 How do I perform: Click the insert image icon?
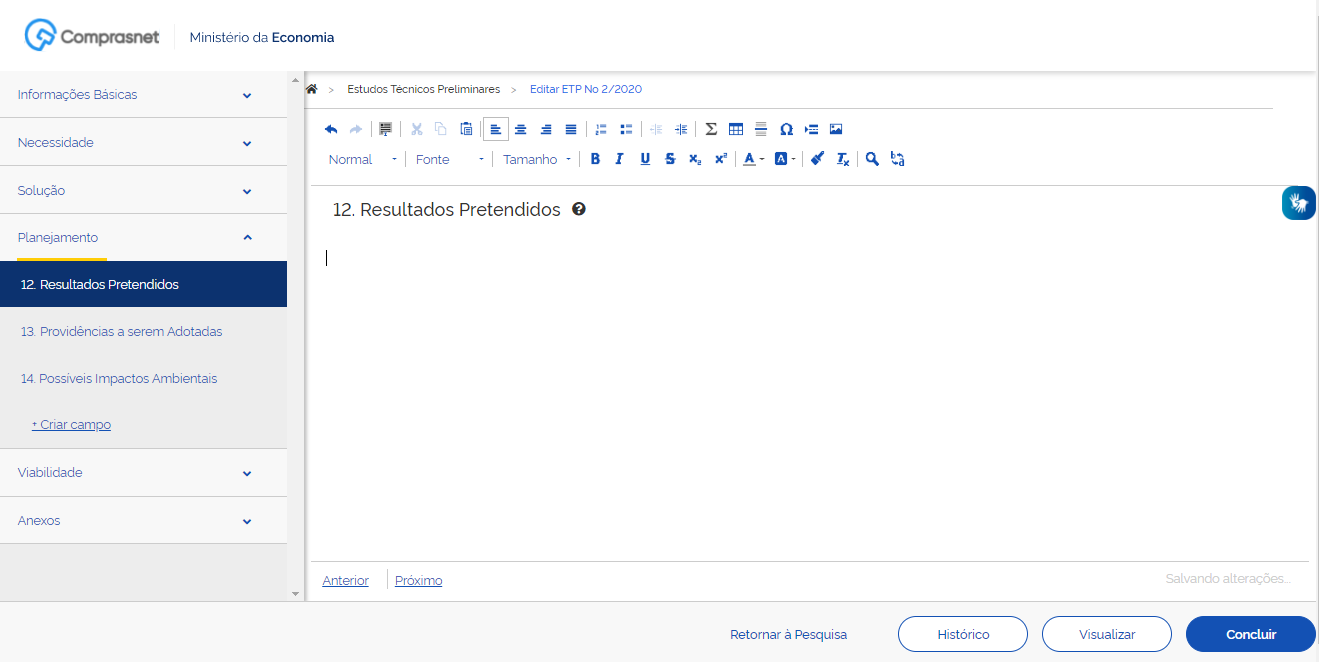coord(836,129)
